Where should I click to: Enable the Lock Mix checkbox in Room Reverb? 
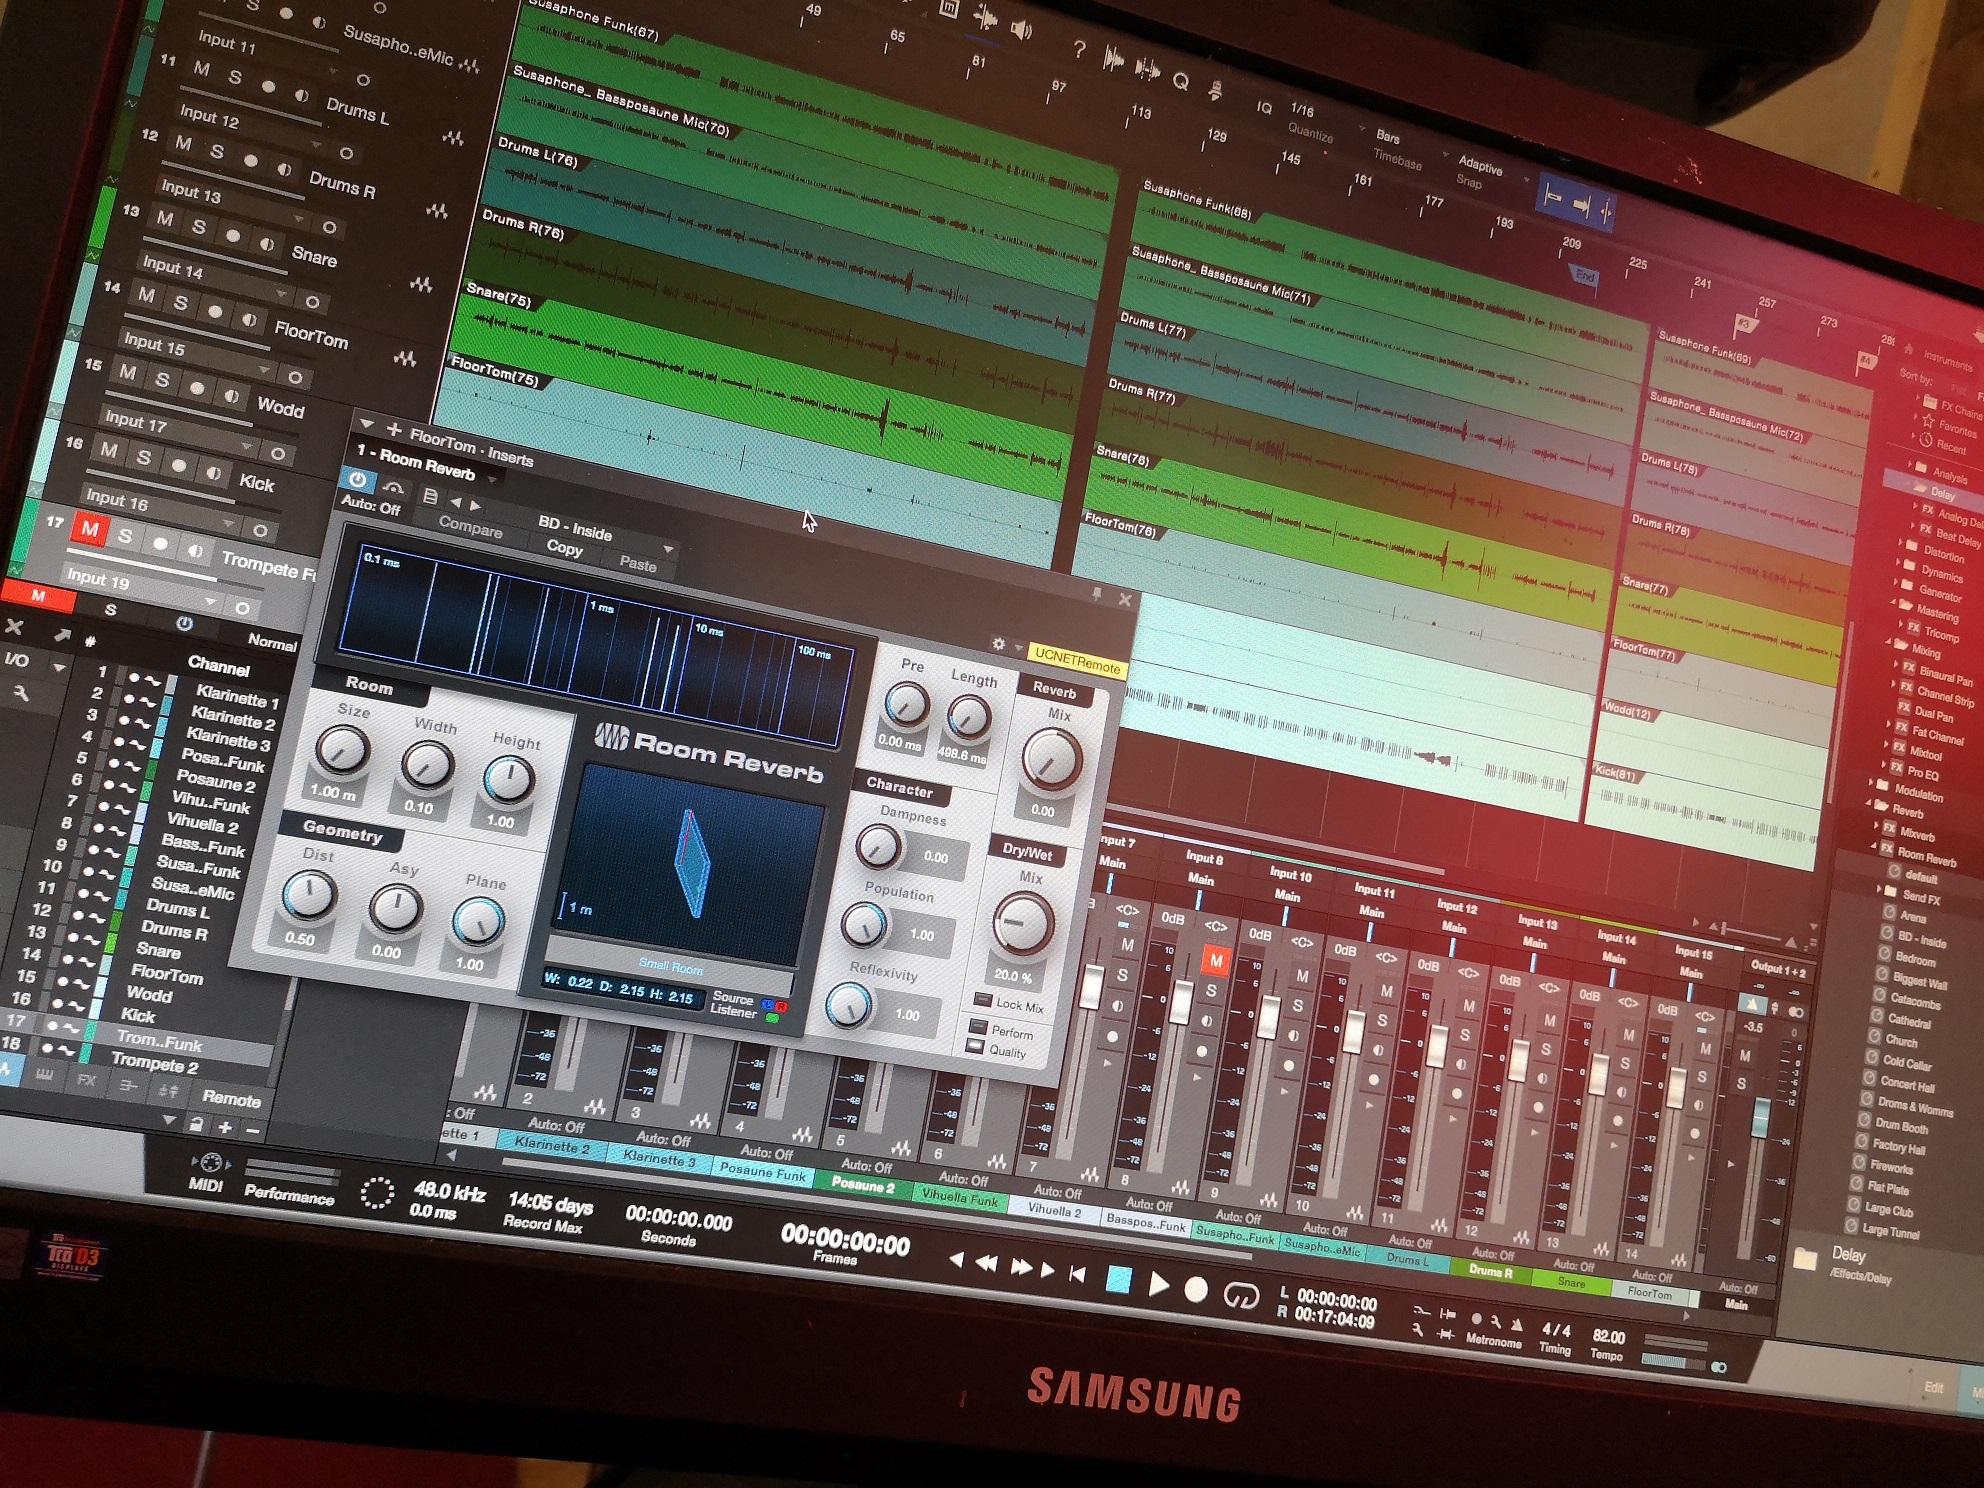(x=982, y=1000)
